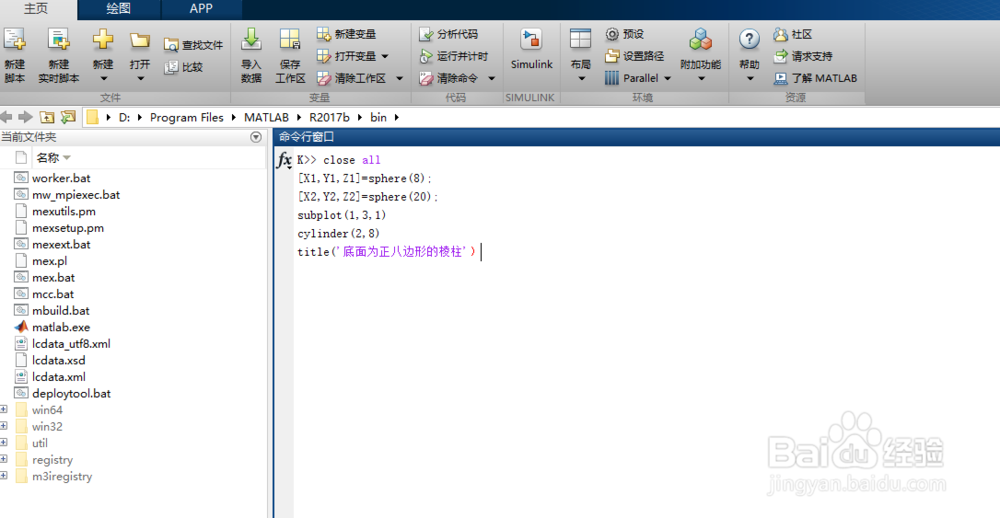Click New Variable (新建变量)

pyautogui.click(x=347, y=34)
